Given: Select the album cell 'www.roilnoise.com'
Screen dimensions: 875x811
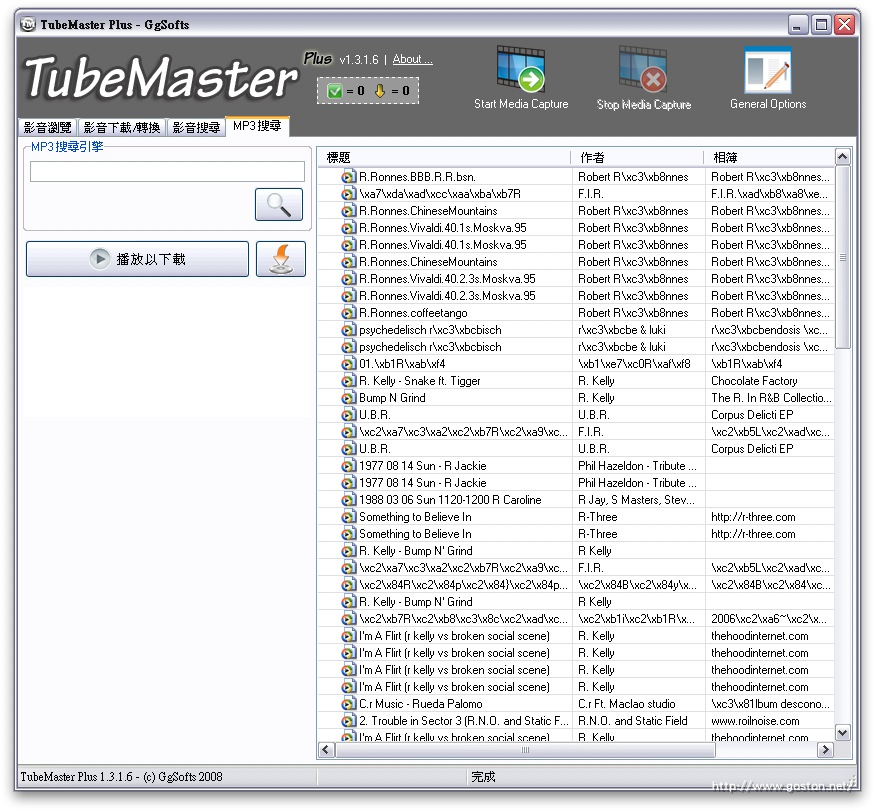Looking at the screenshot, I should 755,721.
